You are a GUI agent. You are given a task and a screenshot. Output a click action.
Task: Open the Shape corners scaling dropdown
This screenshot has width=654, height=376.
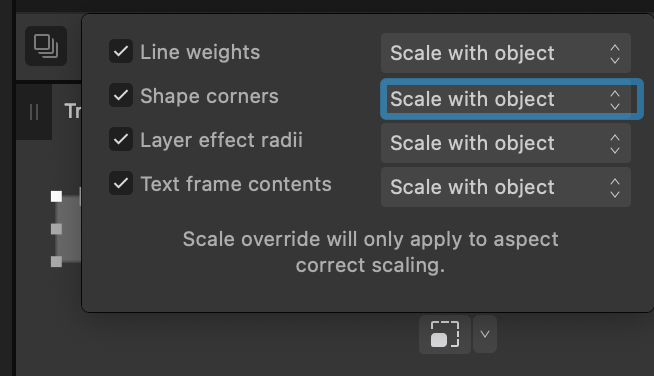point(511,99)
